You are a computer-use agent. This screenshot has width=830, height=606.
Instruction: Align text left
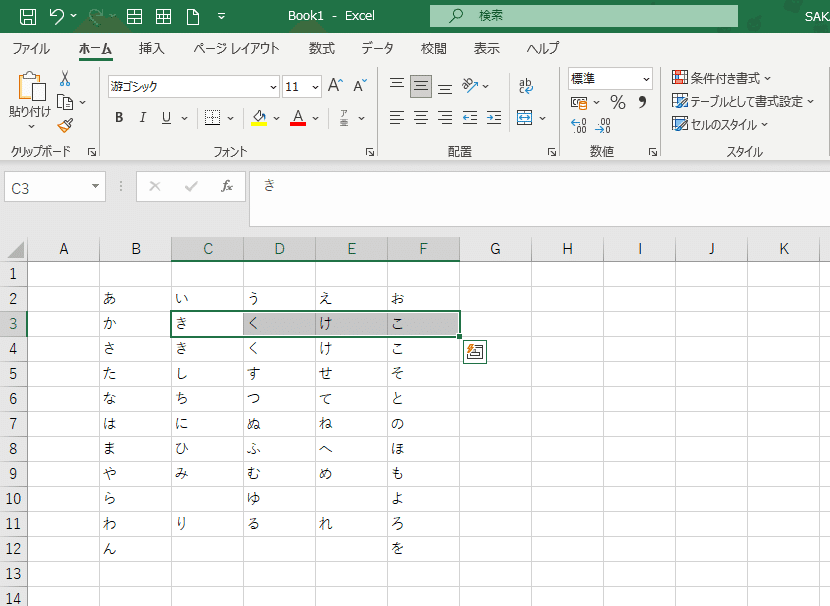coord(396,117)
